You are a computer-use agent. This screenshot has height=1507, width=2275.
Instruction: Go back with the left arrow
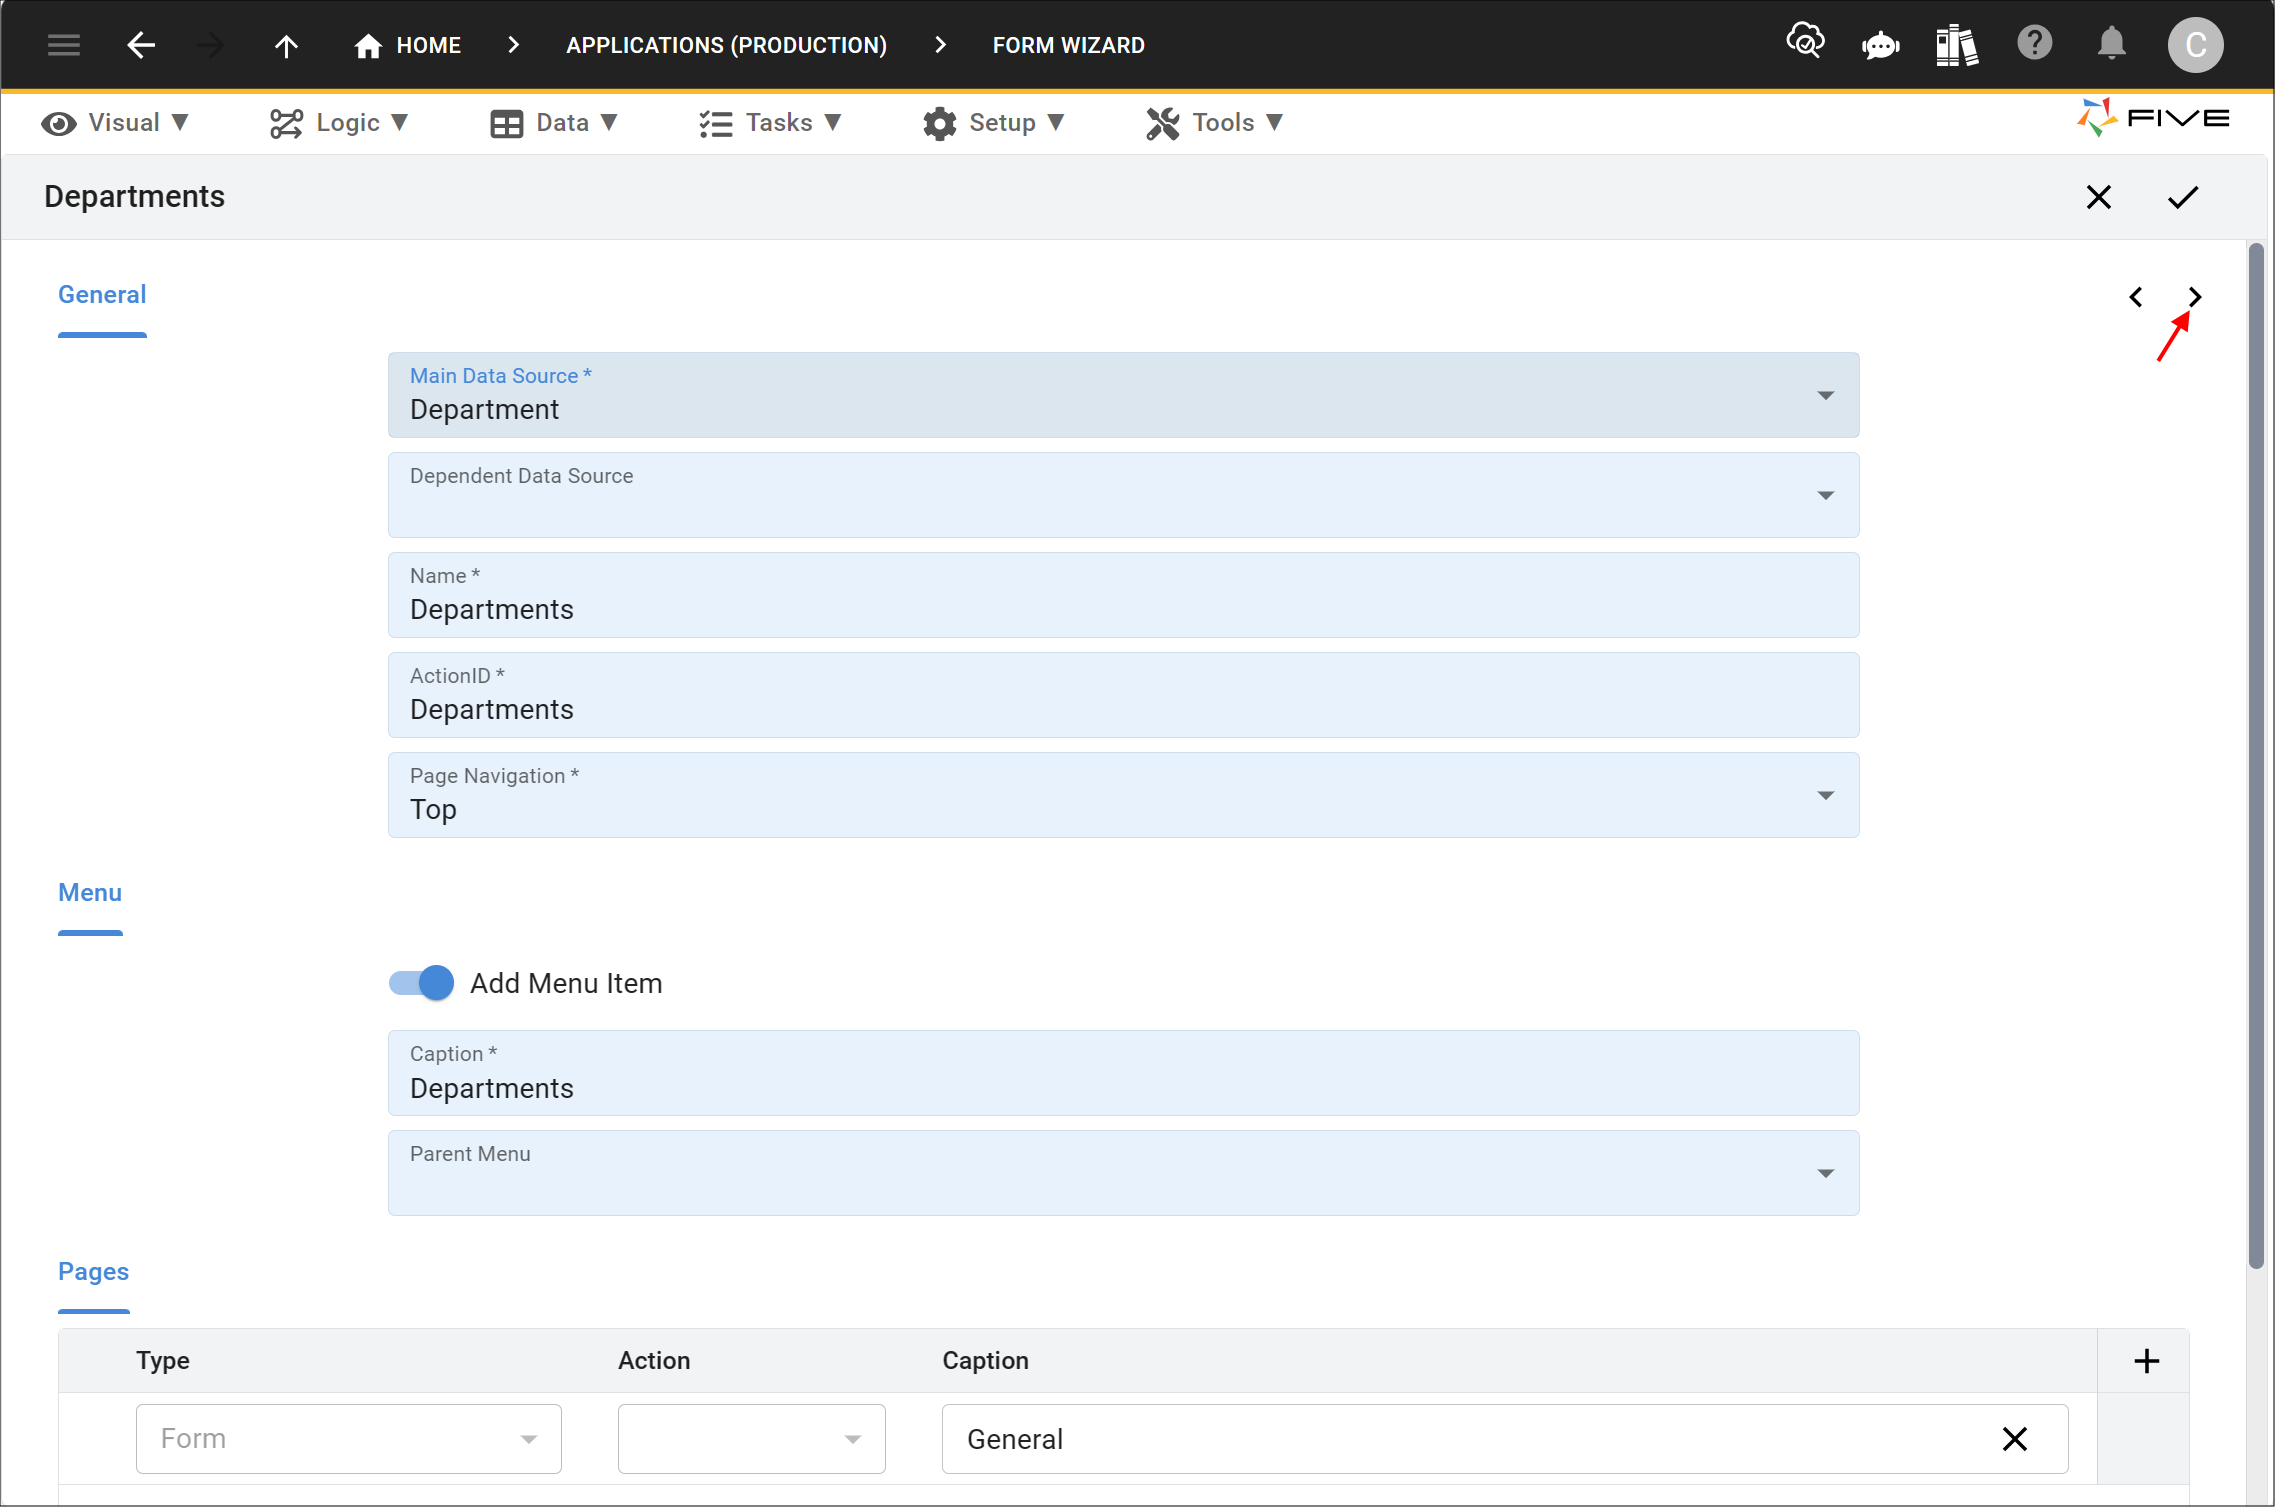(x=141, y=45)
